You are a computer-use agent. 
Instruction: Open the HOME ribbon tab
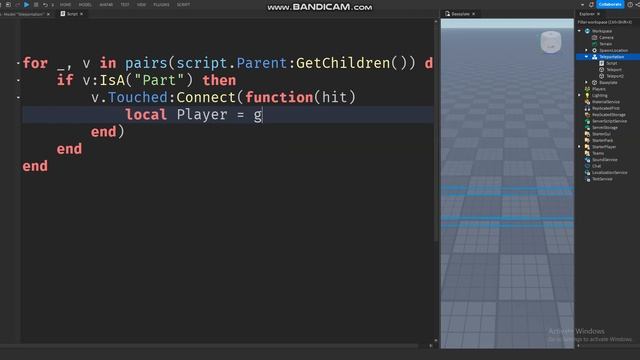[65, 4]
